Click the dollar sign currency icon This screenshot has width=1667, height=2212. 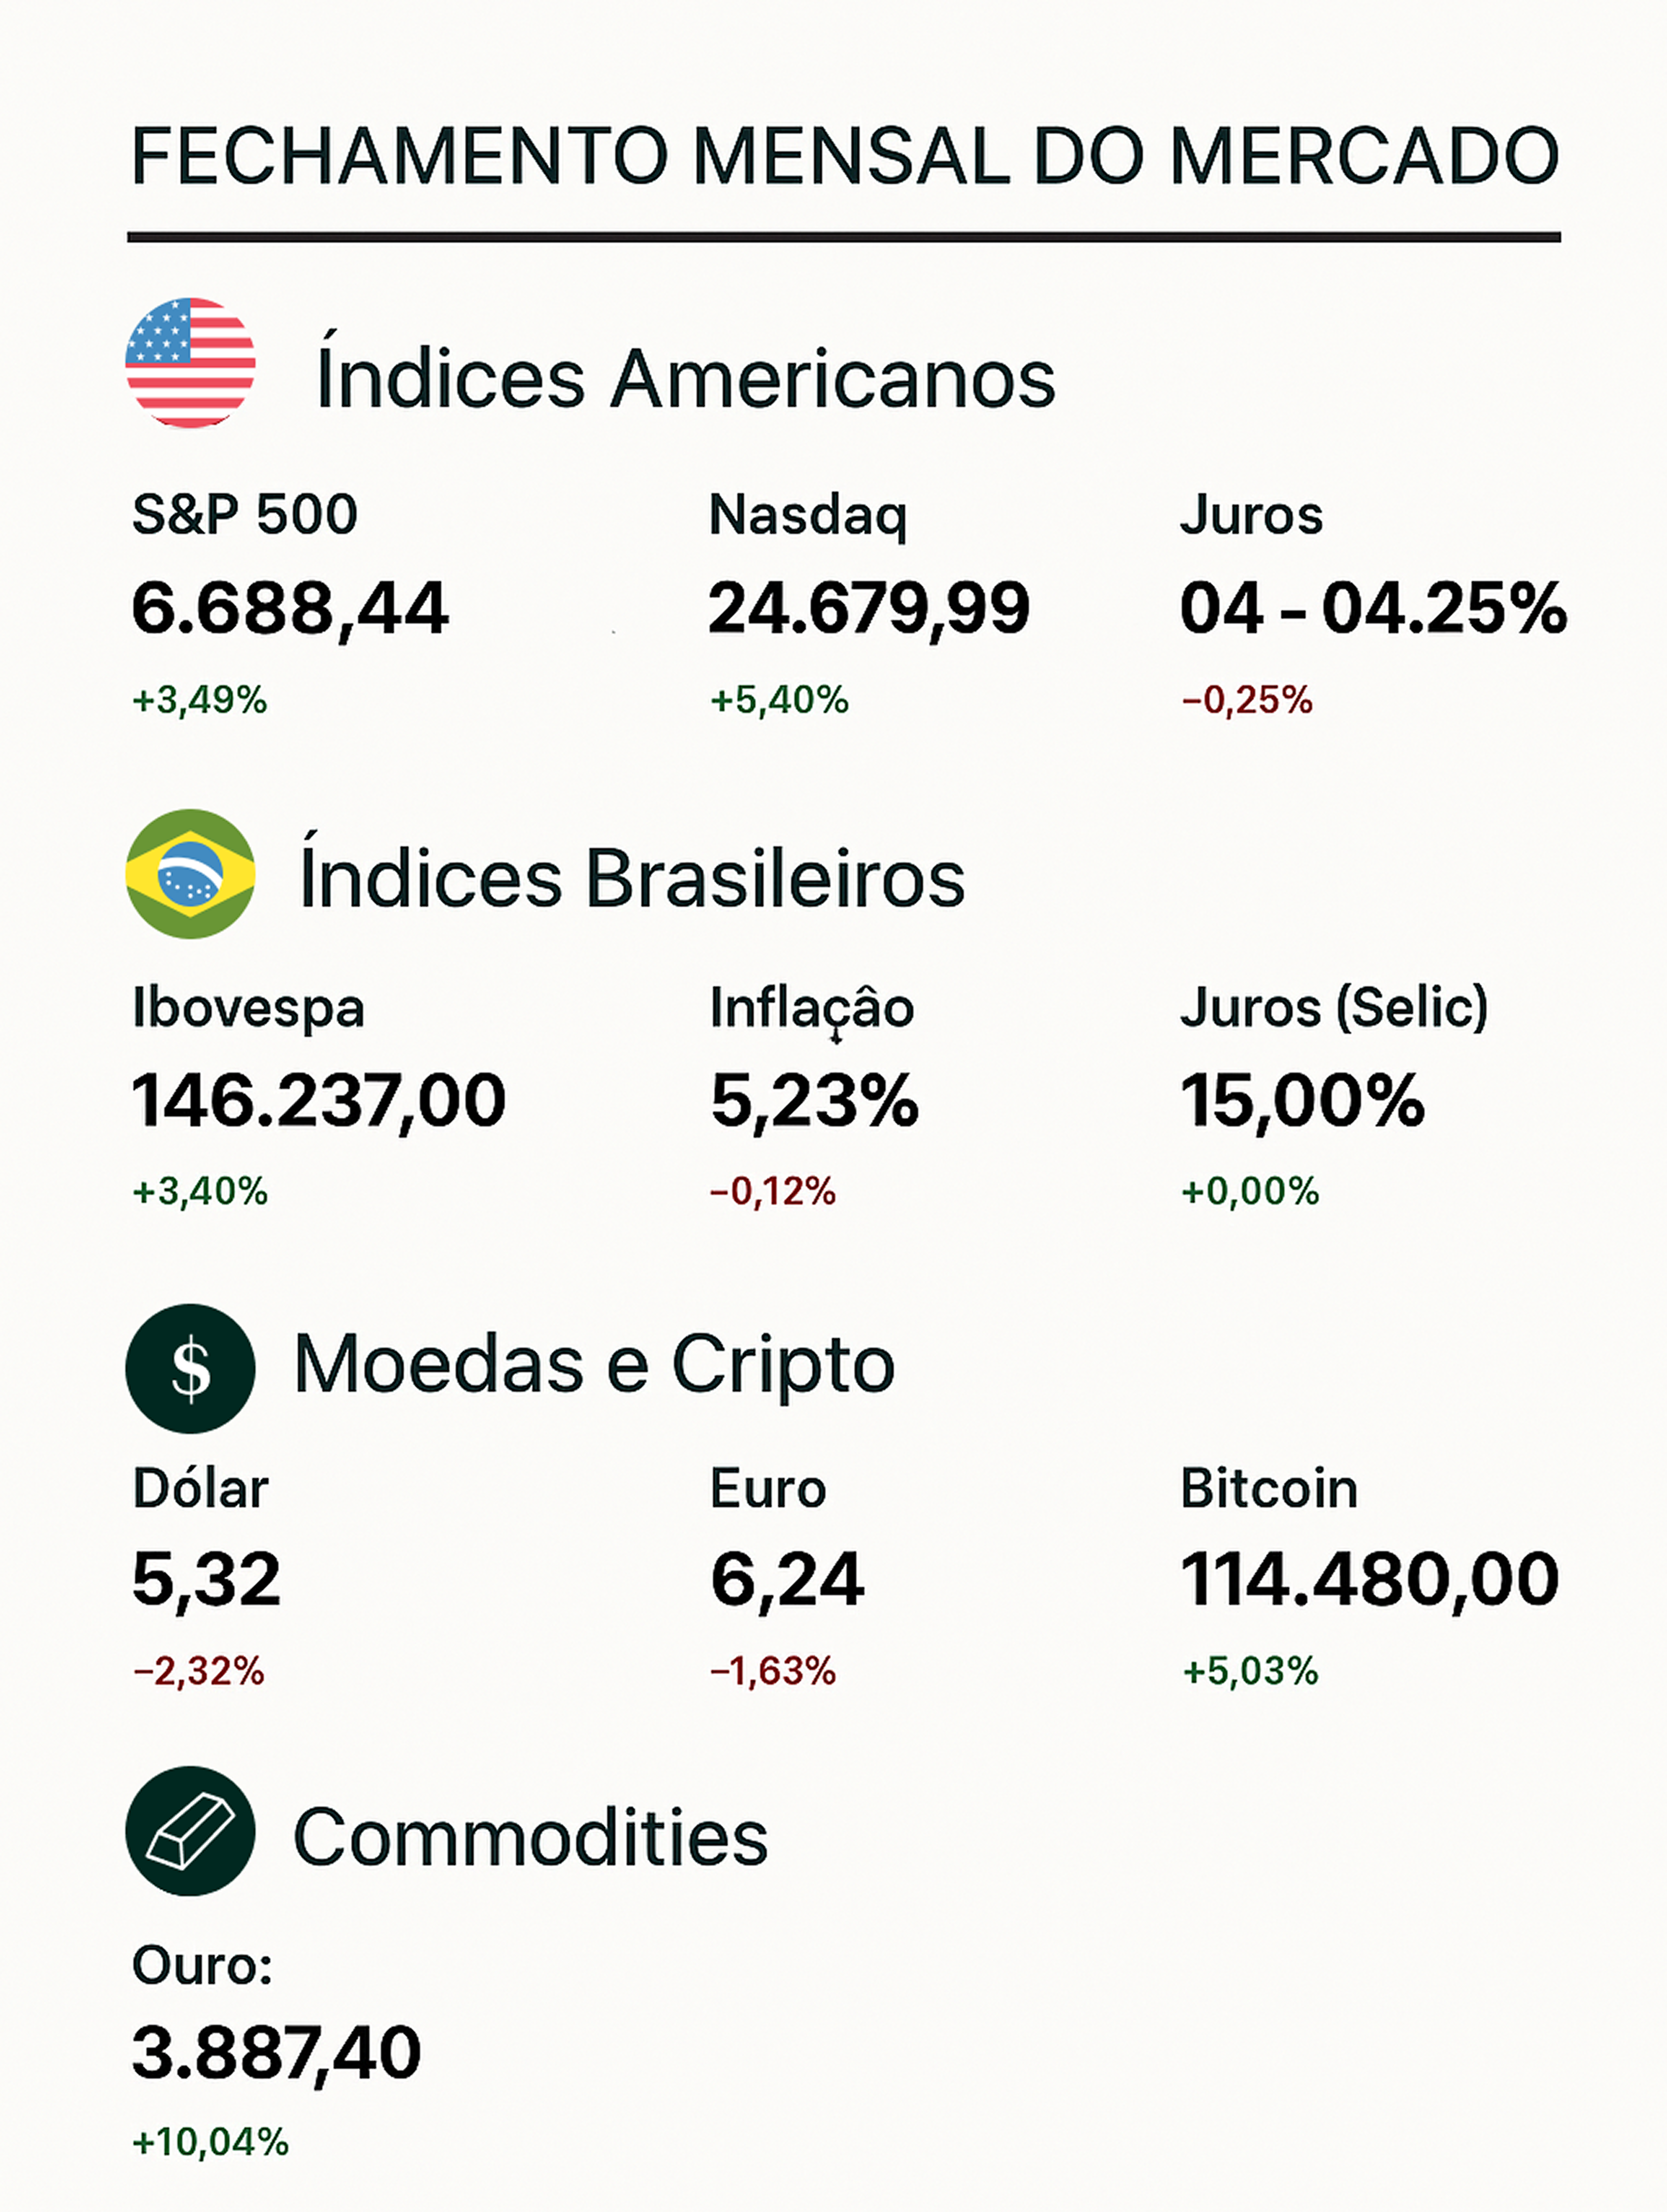click(190, 1368)
